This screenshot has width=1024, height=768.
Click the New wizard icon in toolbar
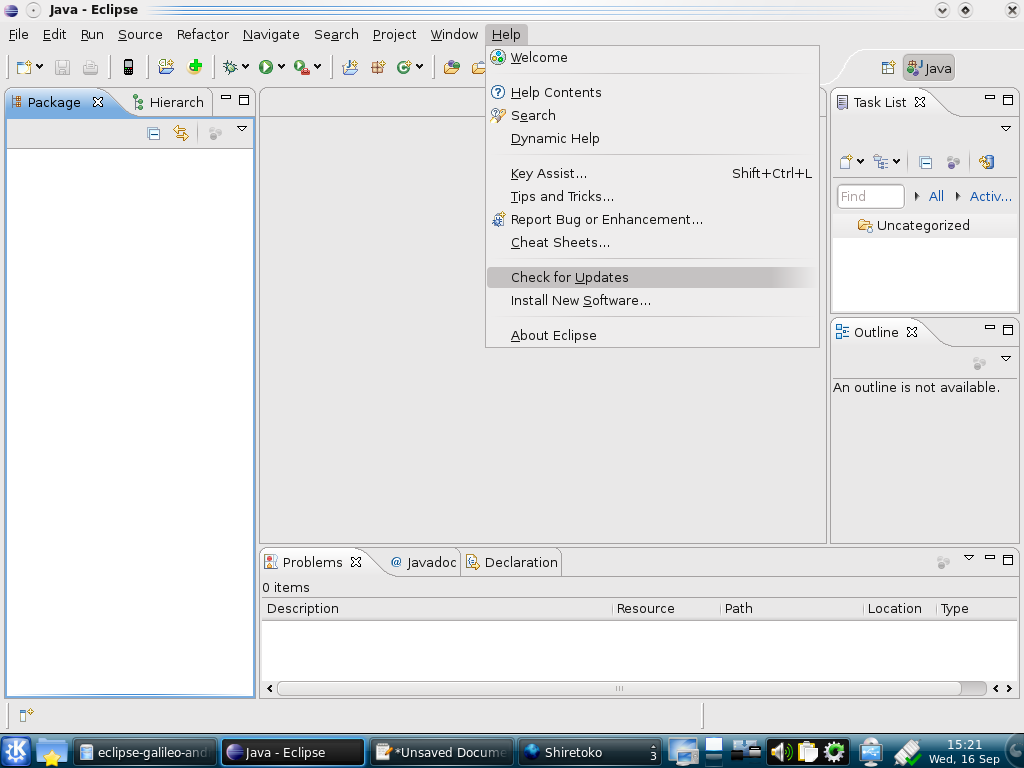click(24, 67)
